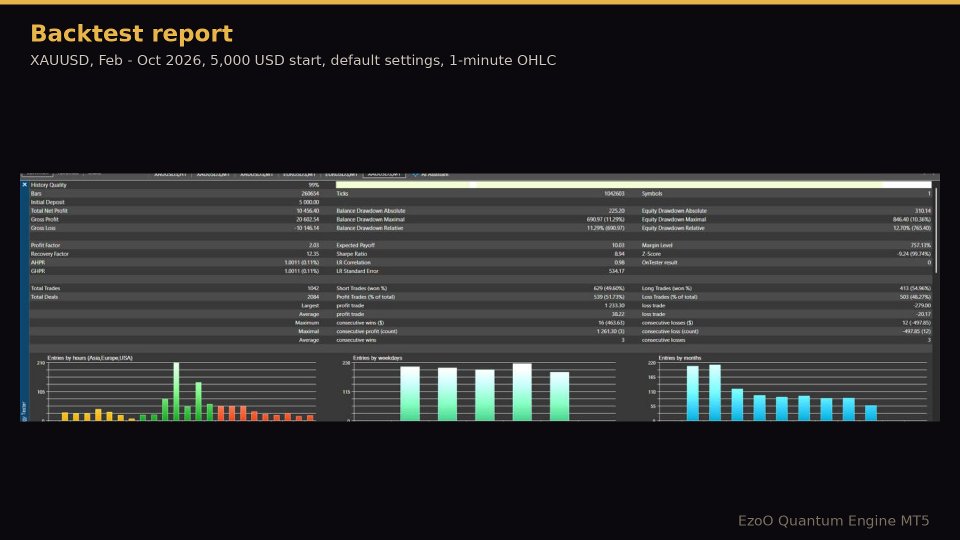Select the 'Margin Level' label

tap(657, 245)
